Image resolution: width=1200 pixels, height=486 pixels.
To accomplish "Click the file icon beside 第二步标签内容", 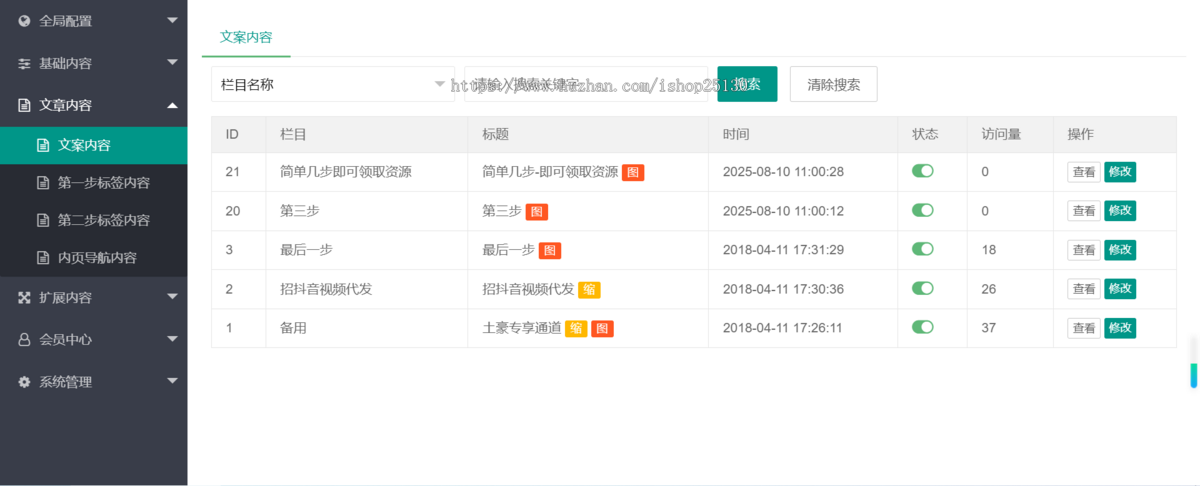I will 43,220.
